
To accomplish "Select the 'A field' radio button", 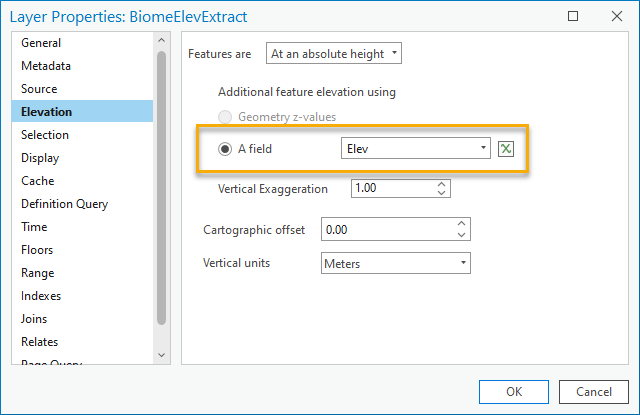I will 225,149.
